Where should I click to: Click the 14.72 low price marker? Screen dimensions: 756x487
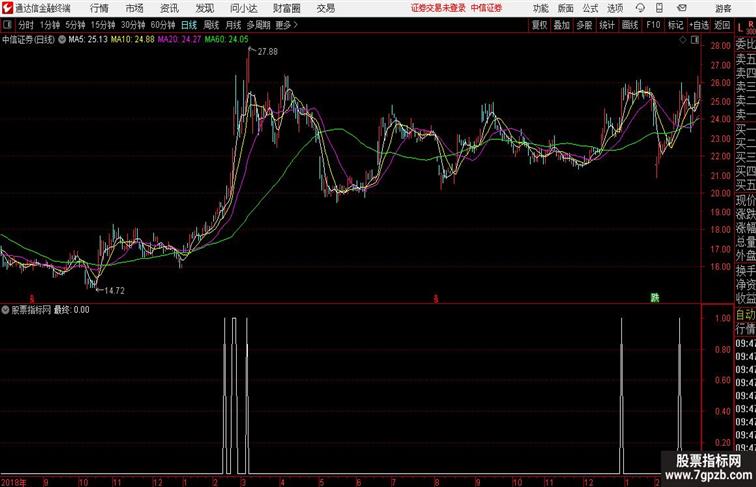point(114,291)
